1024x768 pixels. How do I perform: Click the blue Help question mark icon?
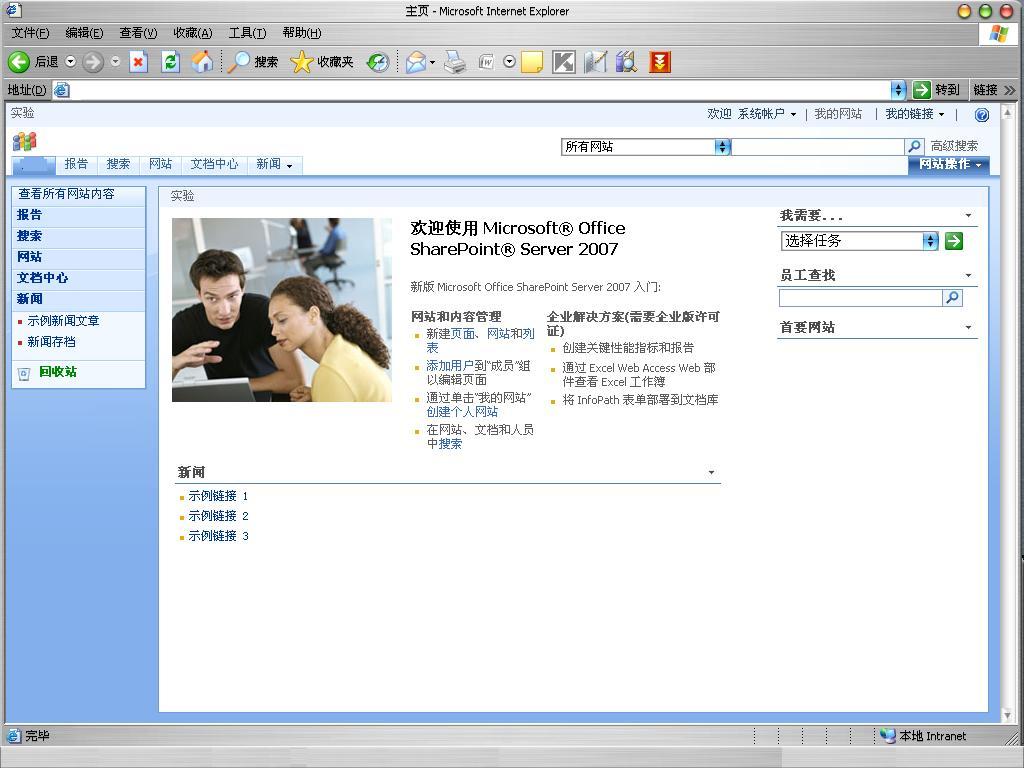(982, 115)
